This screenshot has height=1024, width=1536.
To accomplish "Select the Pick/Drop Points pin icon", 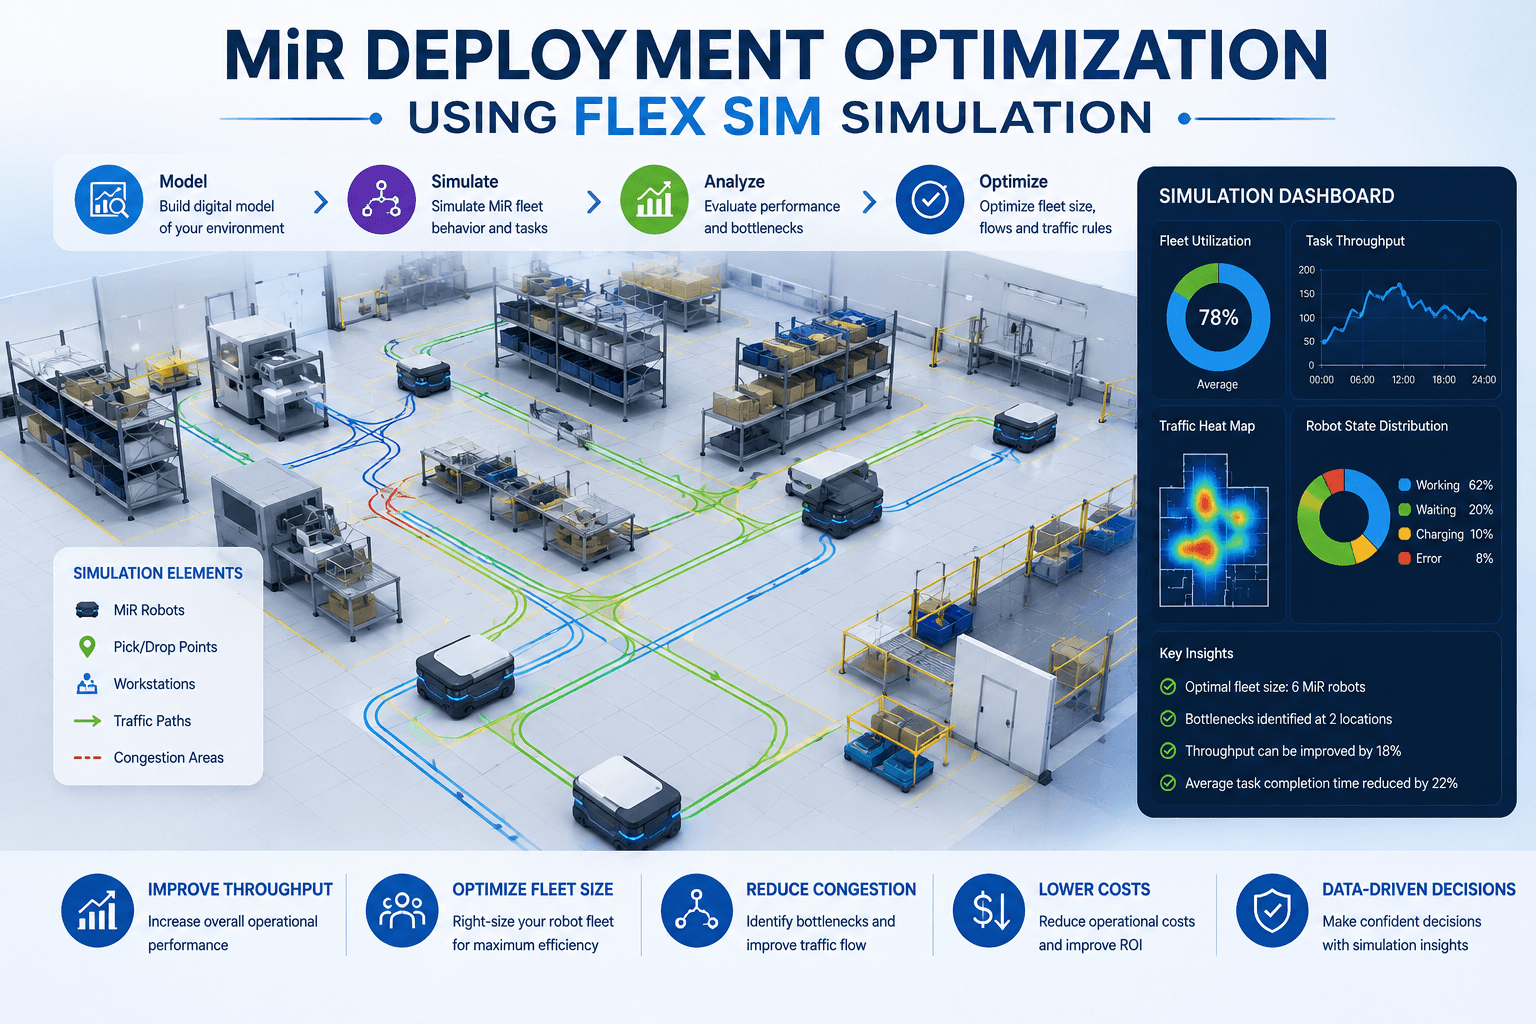I will pyautogui.click(x=87, y=647).
